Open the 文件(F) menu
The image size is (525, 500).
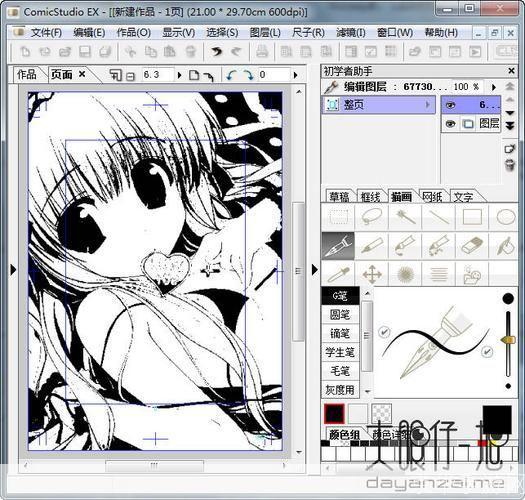coord(47,32)
